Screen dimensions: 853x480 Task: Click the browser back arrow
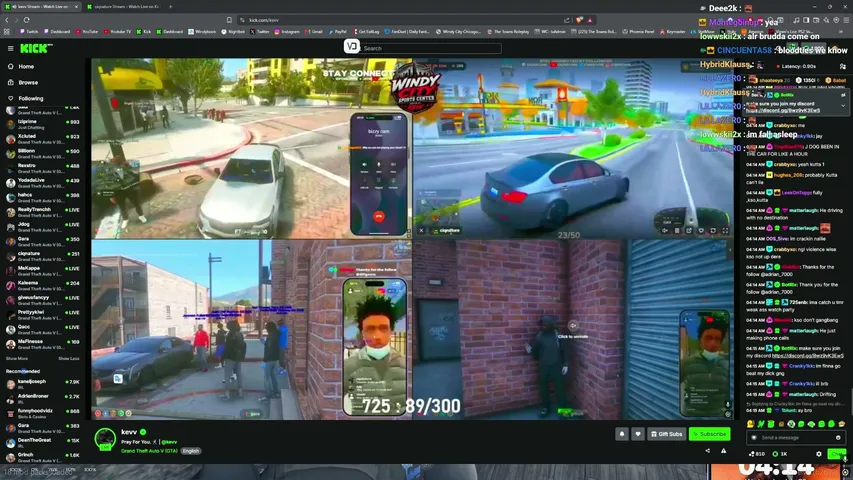click(x=7, y=20)
